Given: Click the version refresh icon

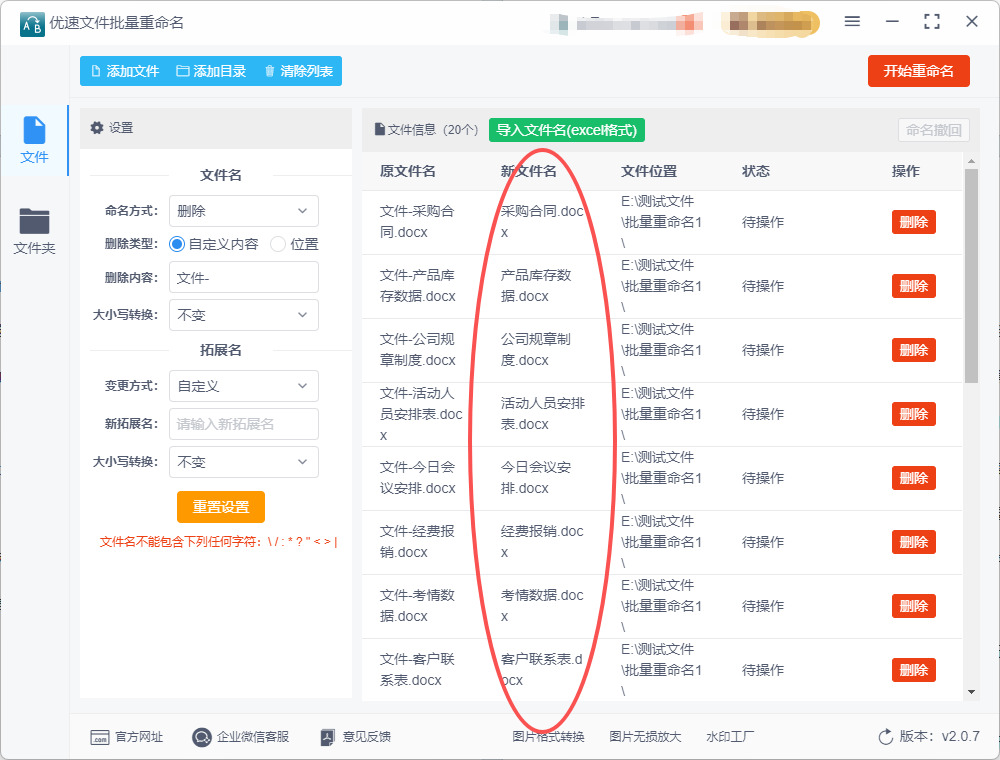Looking at the screenshot, I should pyautogui.click(x=885, y=737).
